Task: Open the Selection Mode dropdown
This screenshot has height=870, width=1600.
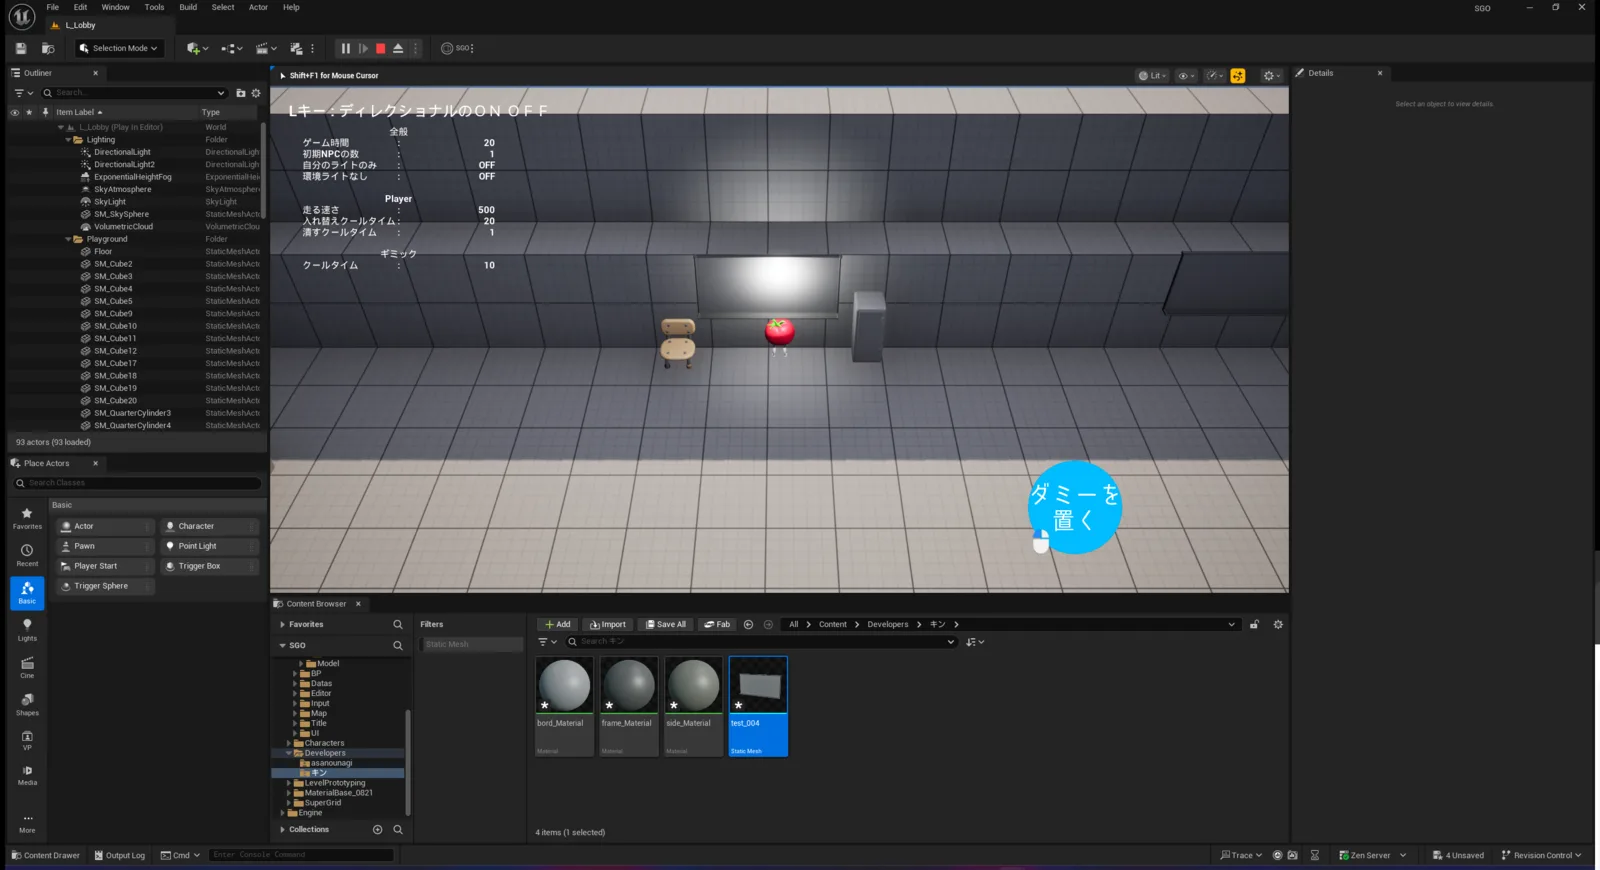Action: [118, 48]
